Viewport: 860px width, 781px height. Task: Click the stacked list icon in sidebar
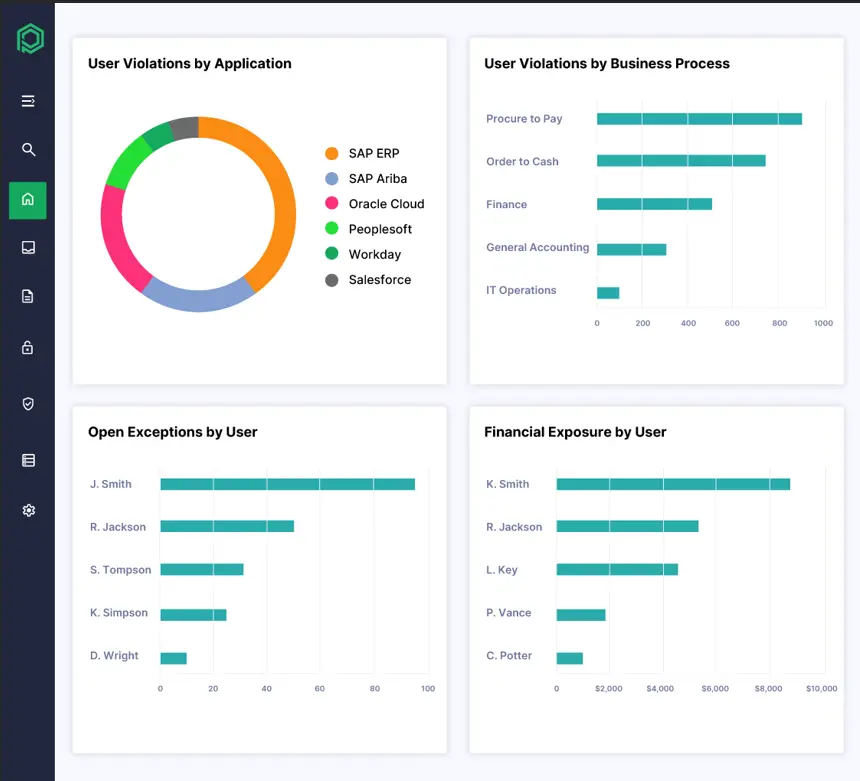coord(28,460)
